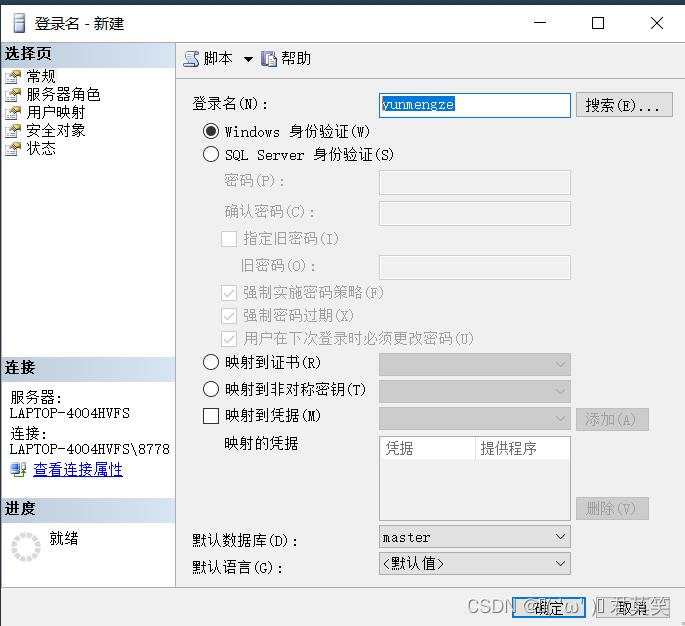Screen dimensions: 685x626
Task: Toggle 强制实施密码策略(F) checkbox
Action: click(x=229, y=293)
